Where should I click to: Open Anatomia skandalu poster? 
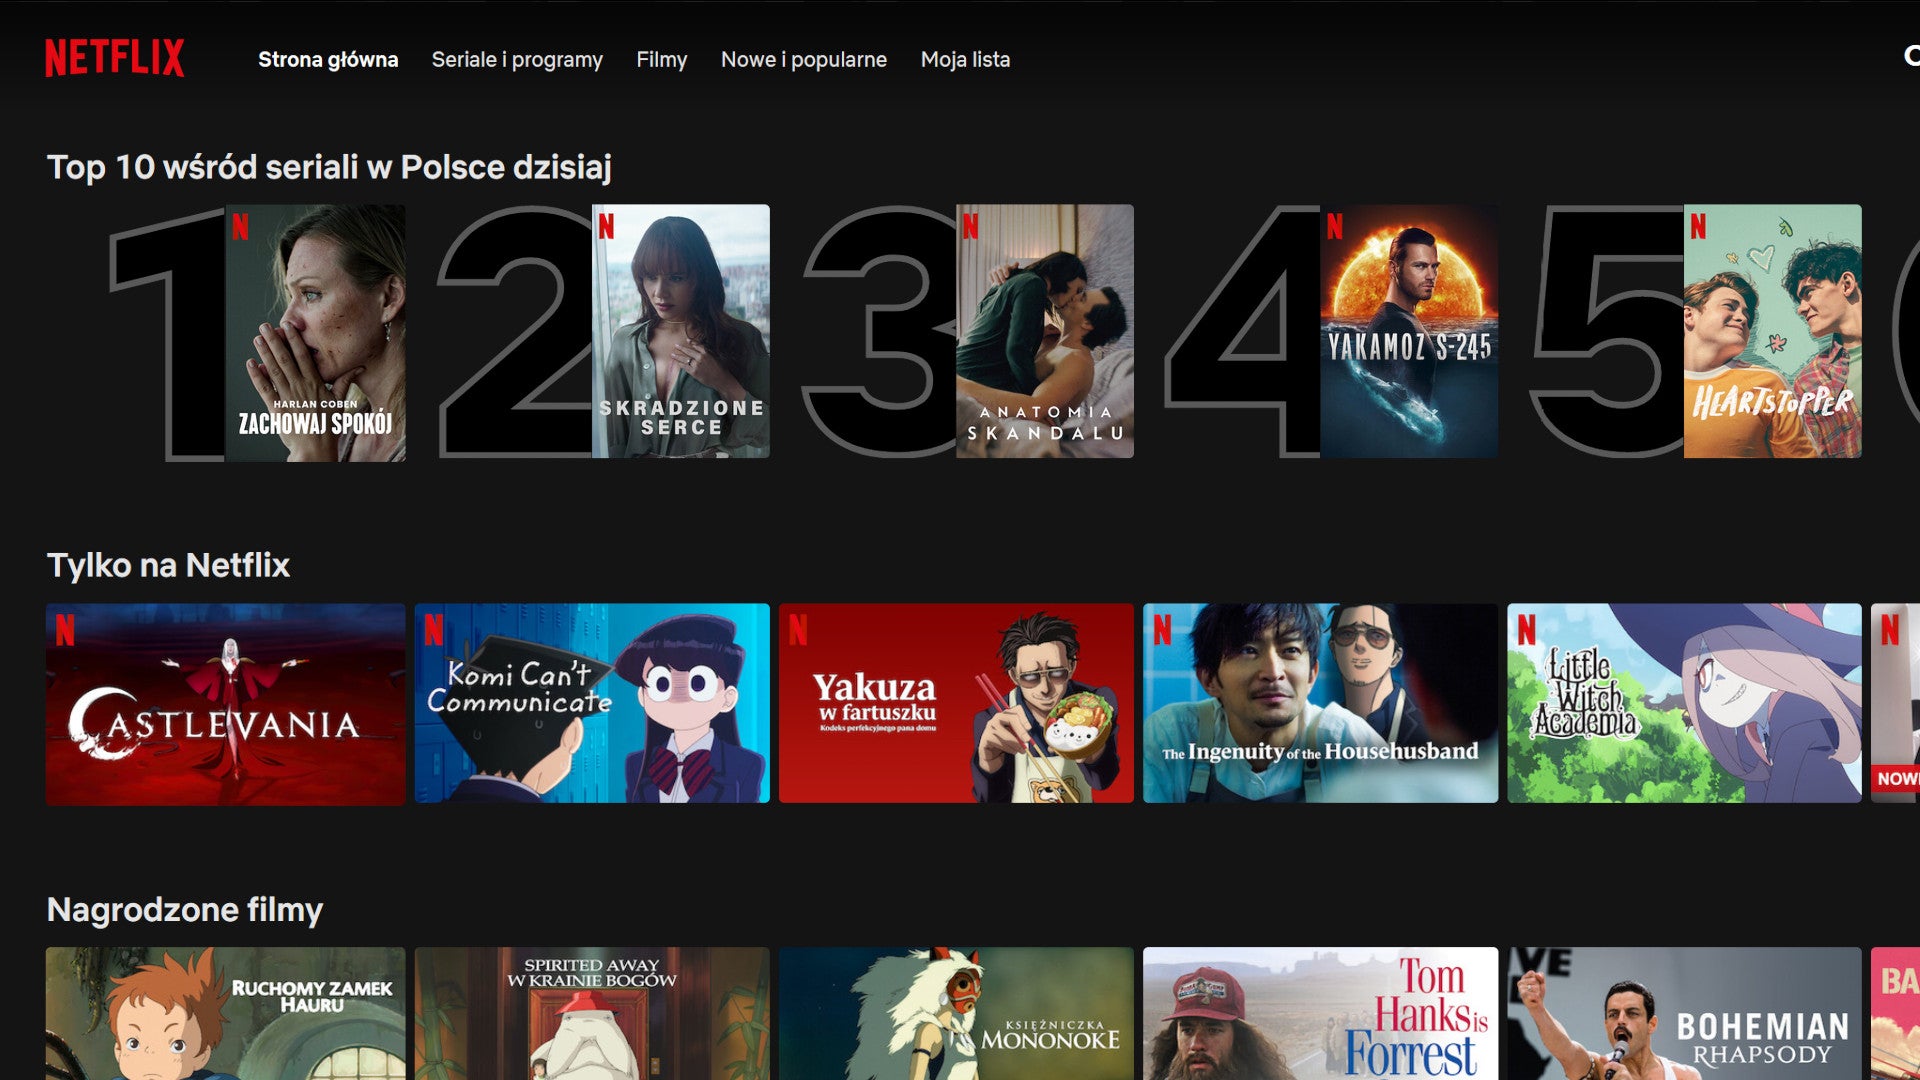pyautogui.click(x=1045, y=332)
